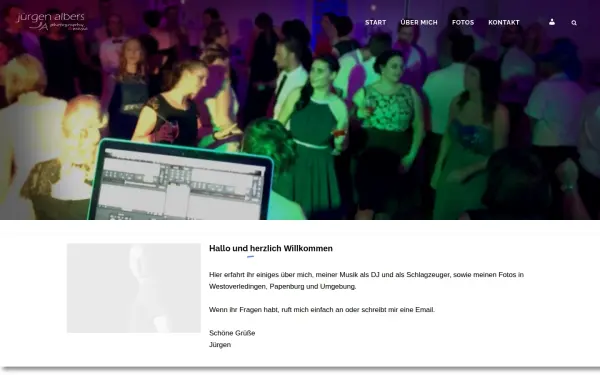This screenshot has height=375, width=600.
Task: Click text starting 'Hier erfahrt ihr einiges'
Action: pos(366,275)
